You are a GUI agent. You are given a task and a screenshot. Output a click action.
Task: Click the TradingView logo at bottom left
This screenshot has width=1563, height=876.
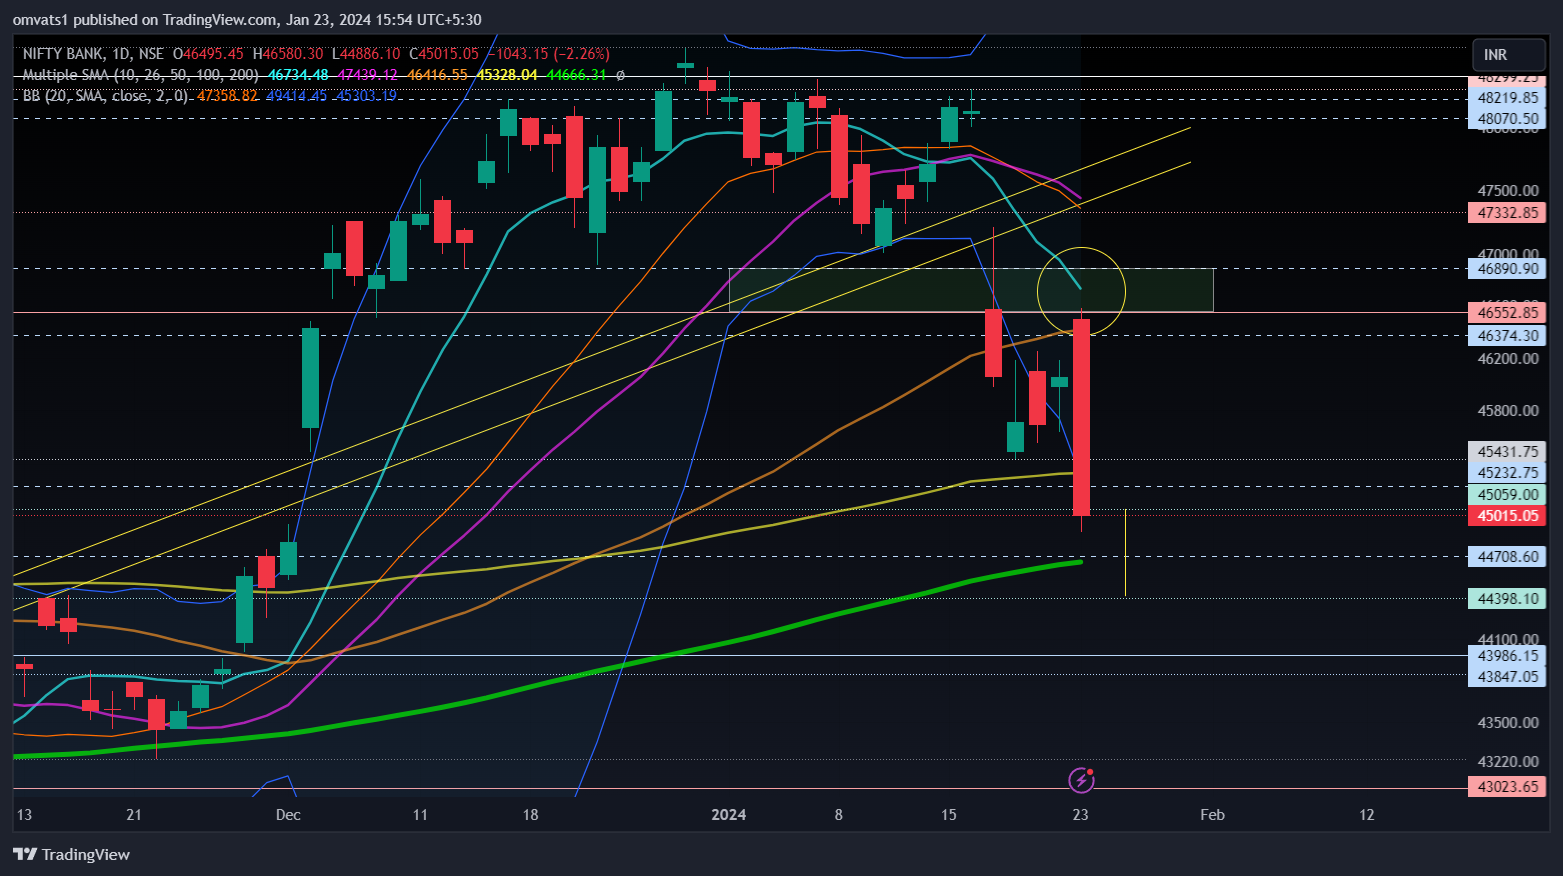pos(71,854)
